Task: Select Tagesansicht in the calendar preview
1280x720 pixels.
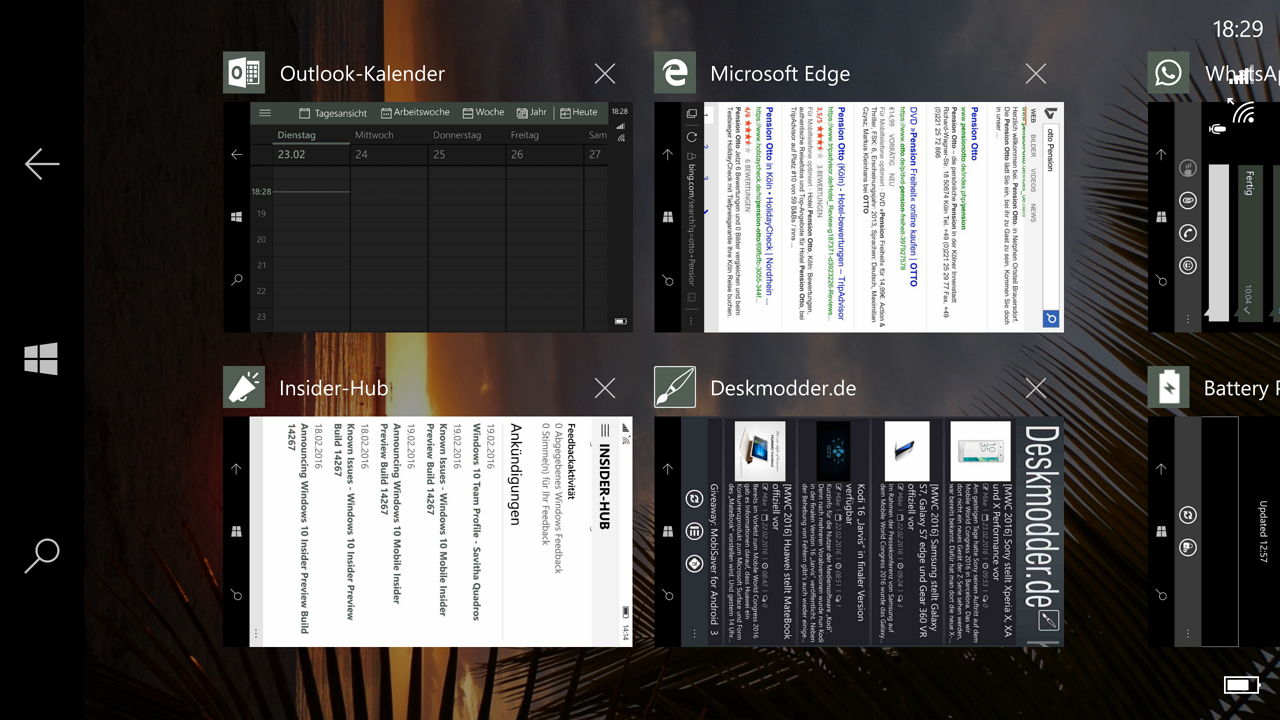Action: (333, 113)
